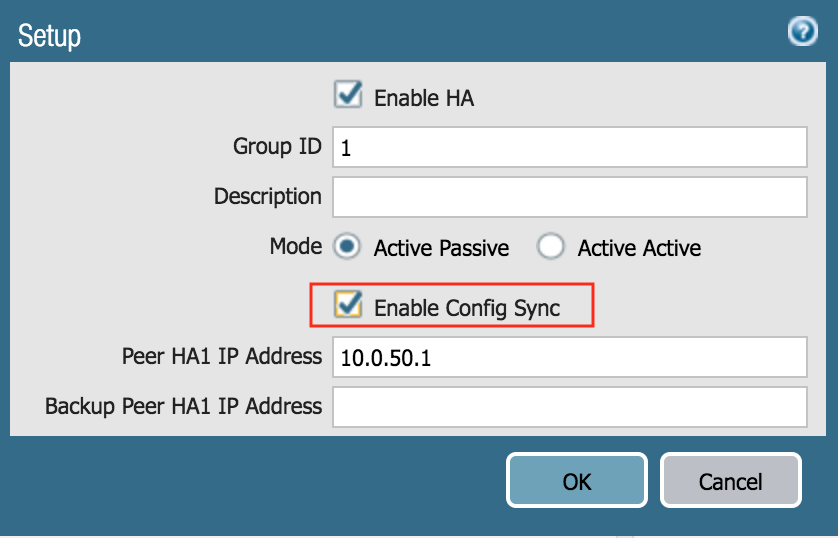Click the "Peer HA1 IP Address" label
The height and width of the screenshot is (538, 838).
click(x=222, y=356)
